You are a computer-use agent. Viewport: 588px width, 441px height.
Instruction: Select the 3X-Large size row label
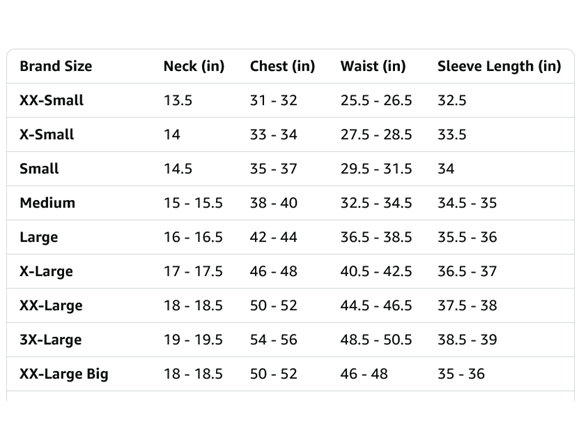[51, 340]
